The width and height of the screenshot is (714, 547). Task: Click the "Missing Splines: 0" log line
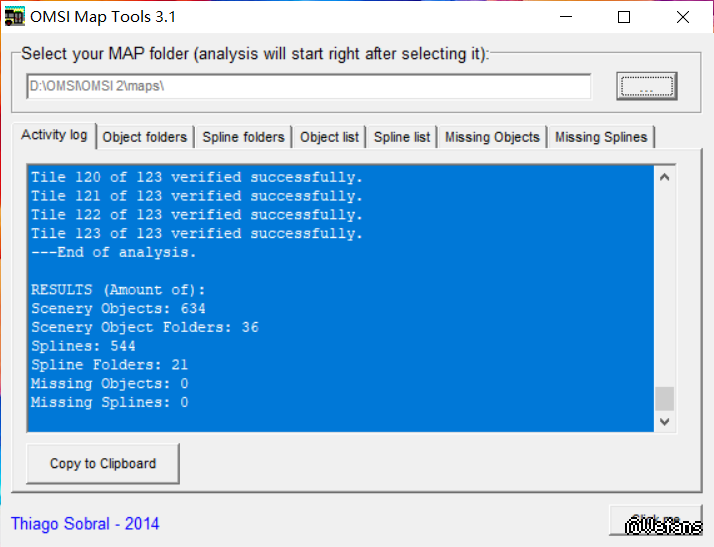pos(110,402)
